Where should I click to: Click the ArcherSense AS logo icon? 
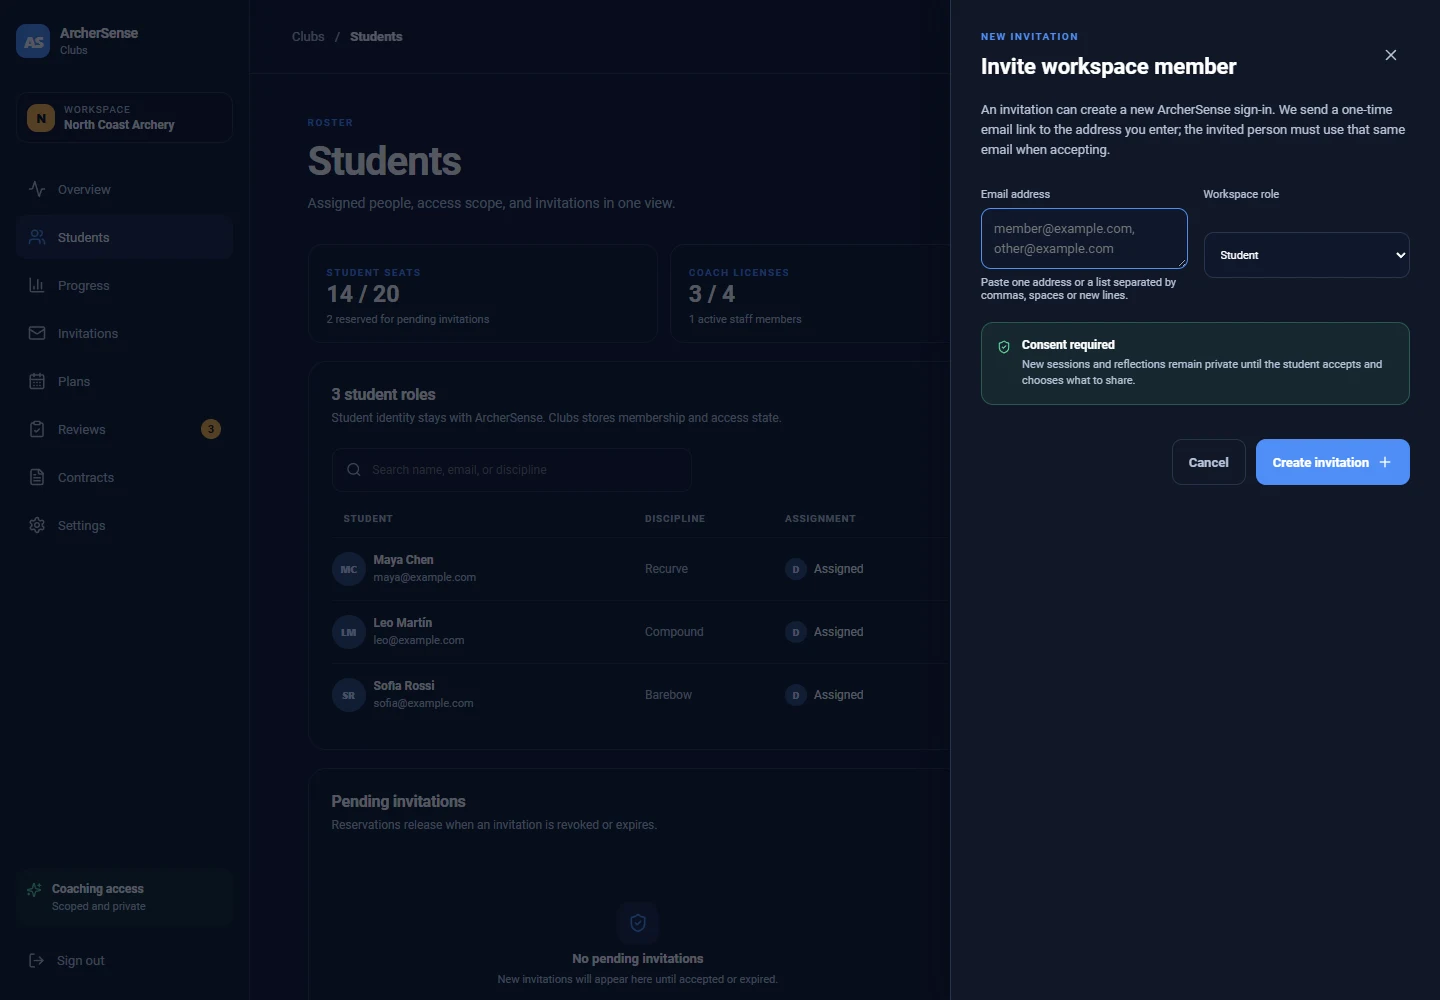[x=33, y=41]
